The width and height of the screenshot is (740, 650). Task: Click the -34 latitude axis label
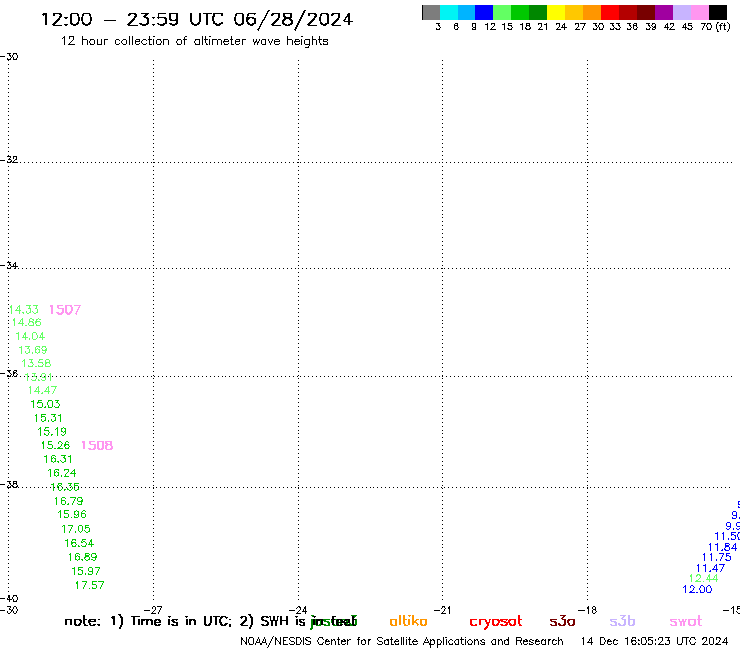coord(9,265)
